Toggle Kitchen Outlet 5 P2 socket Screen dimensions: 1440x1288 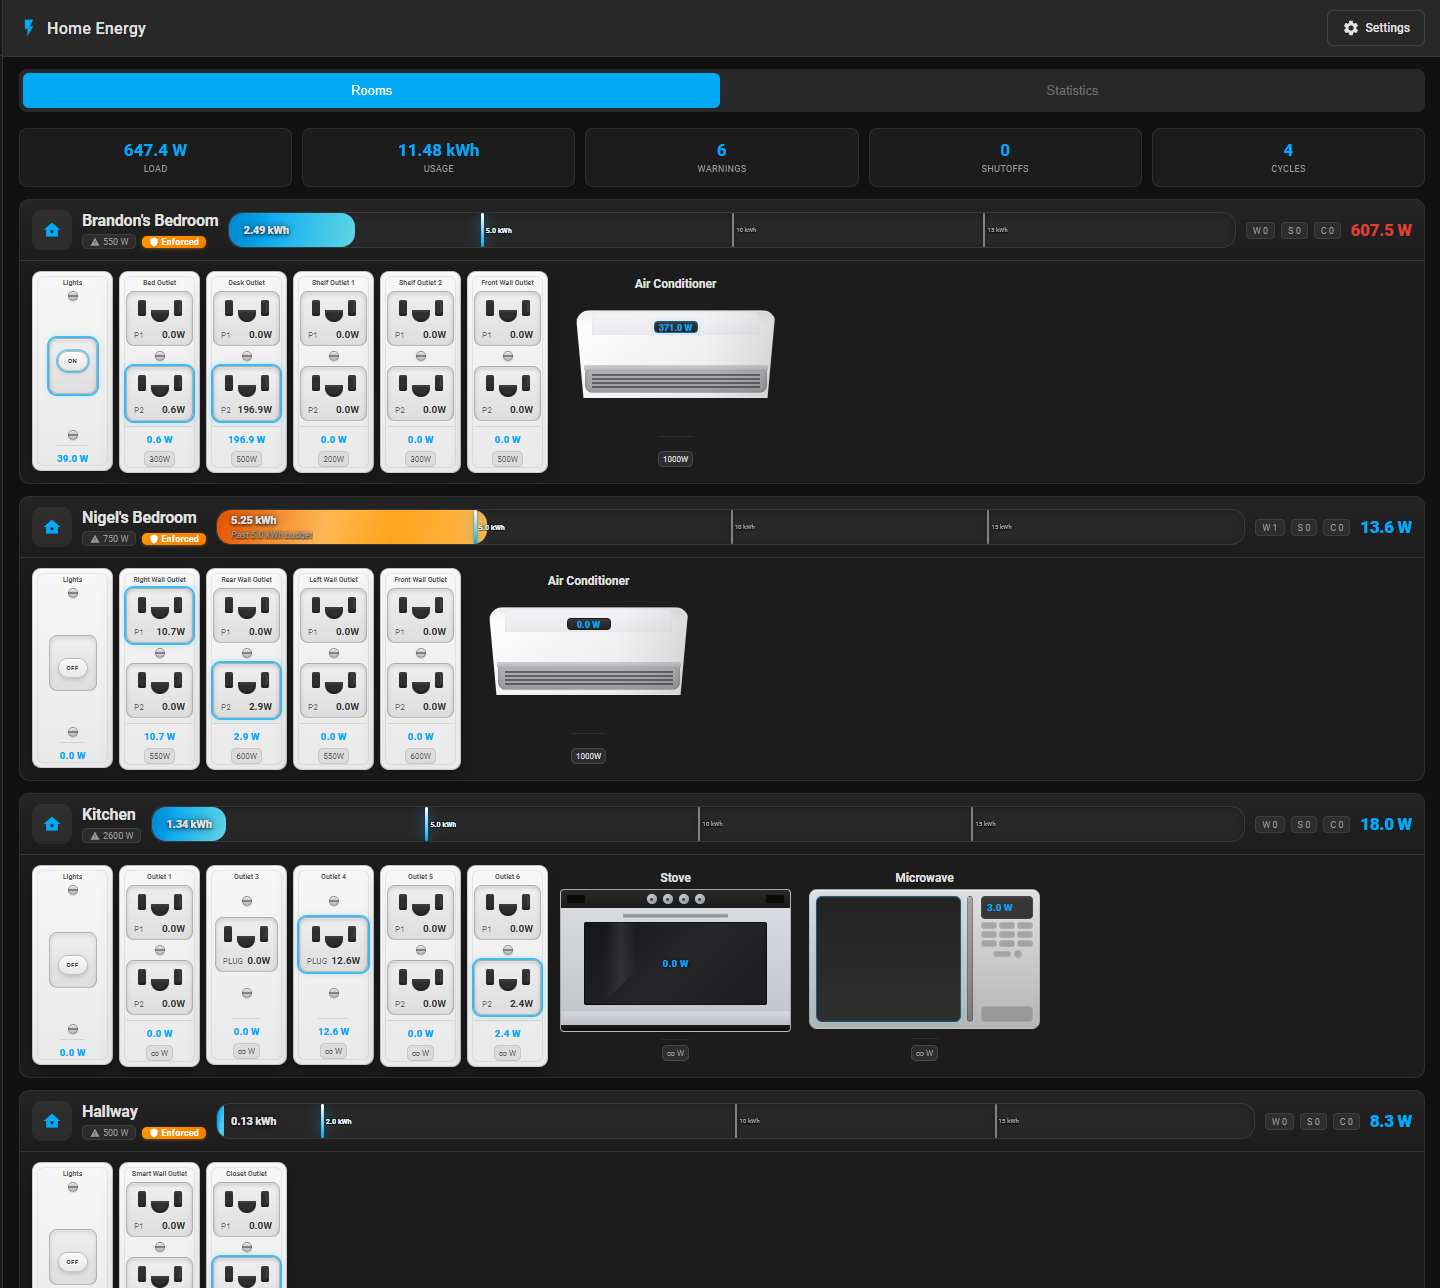click(x=421, y=987)
